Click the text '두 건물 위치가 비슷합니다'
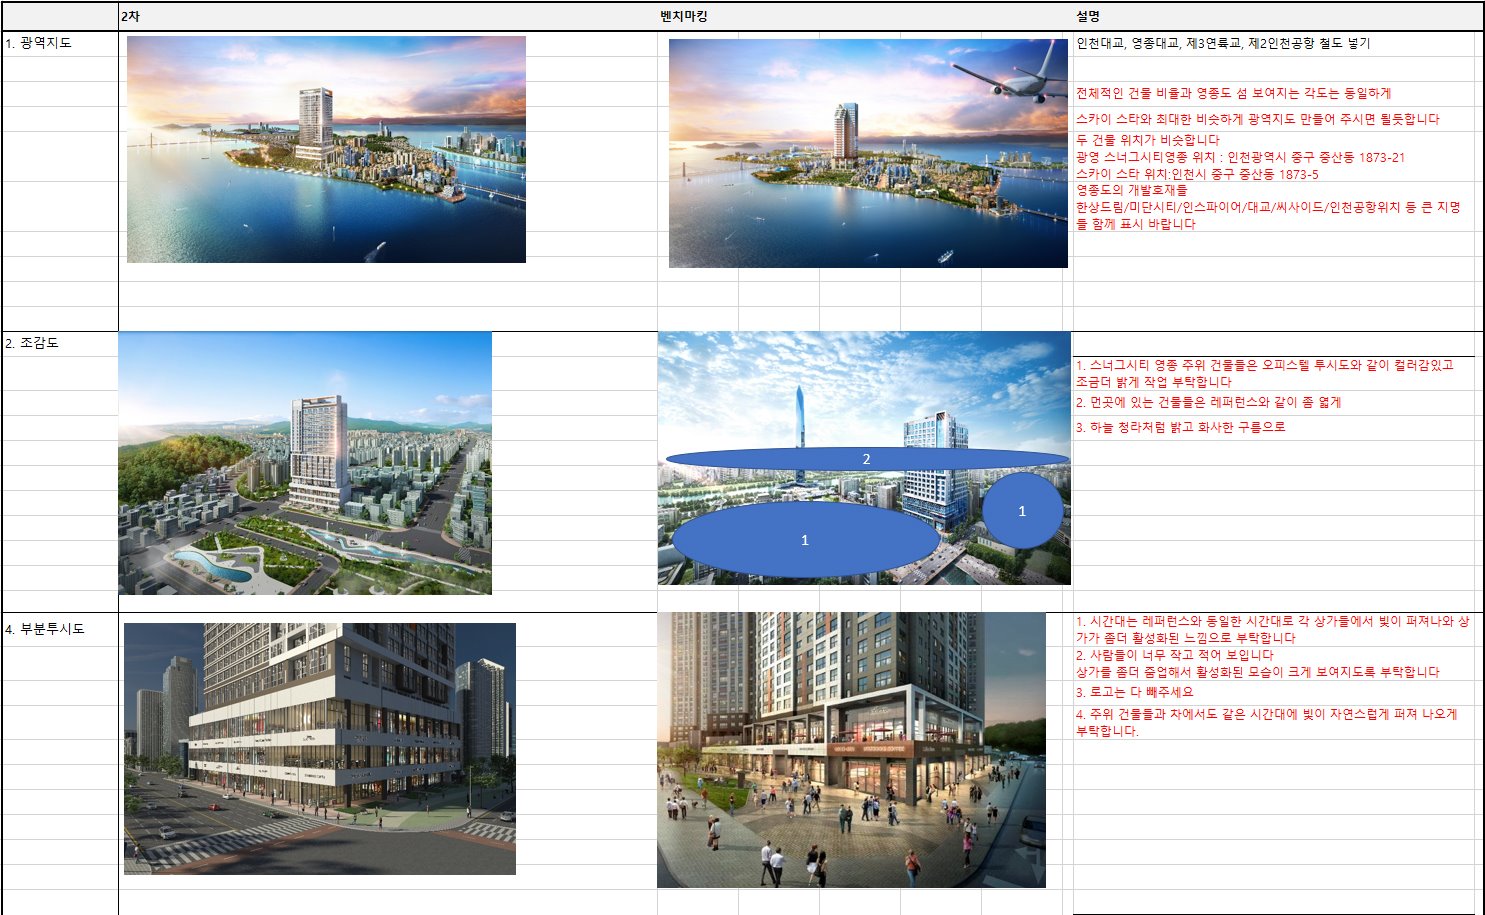The width and height of the screenshot is (1485, 915). [1148, 140]
